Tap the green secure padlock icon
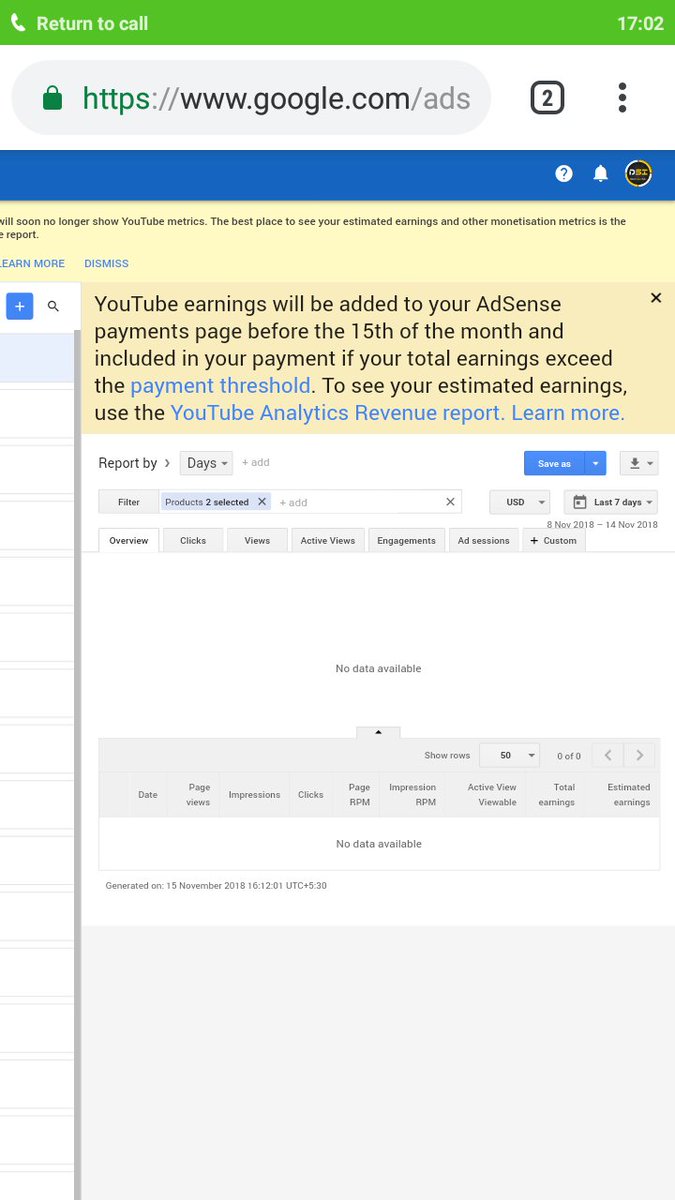 click(52, 98)
